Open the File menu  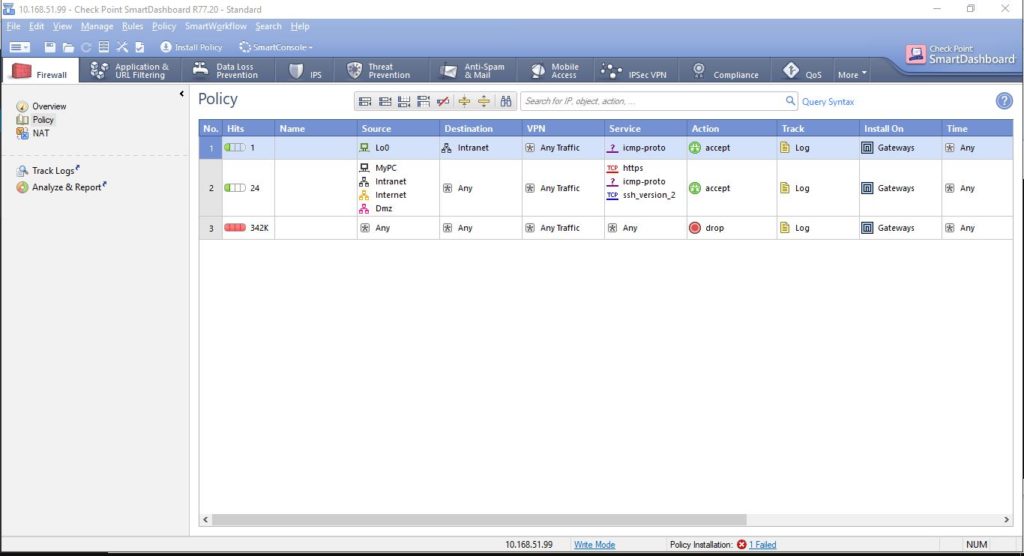(13, 26)
